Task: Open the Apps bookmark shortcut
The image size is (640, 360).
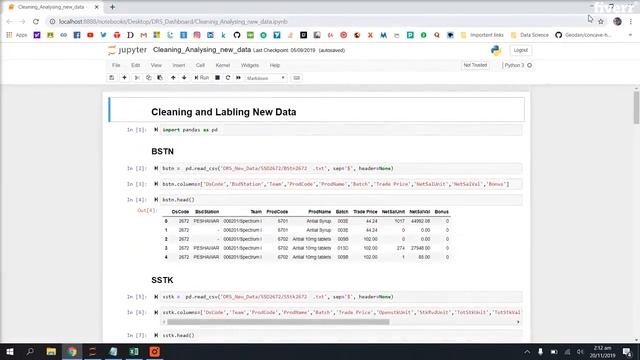Action: (x=17, y=35)
